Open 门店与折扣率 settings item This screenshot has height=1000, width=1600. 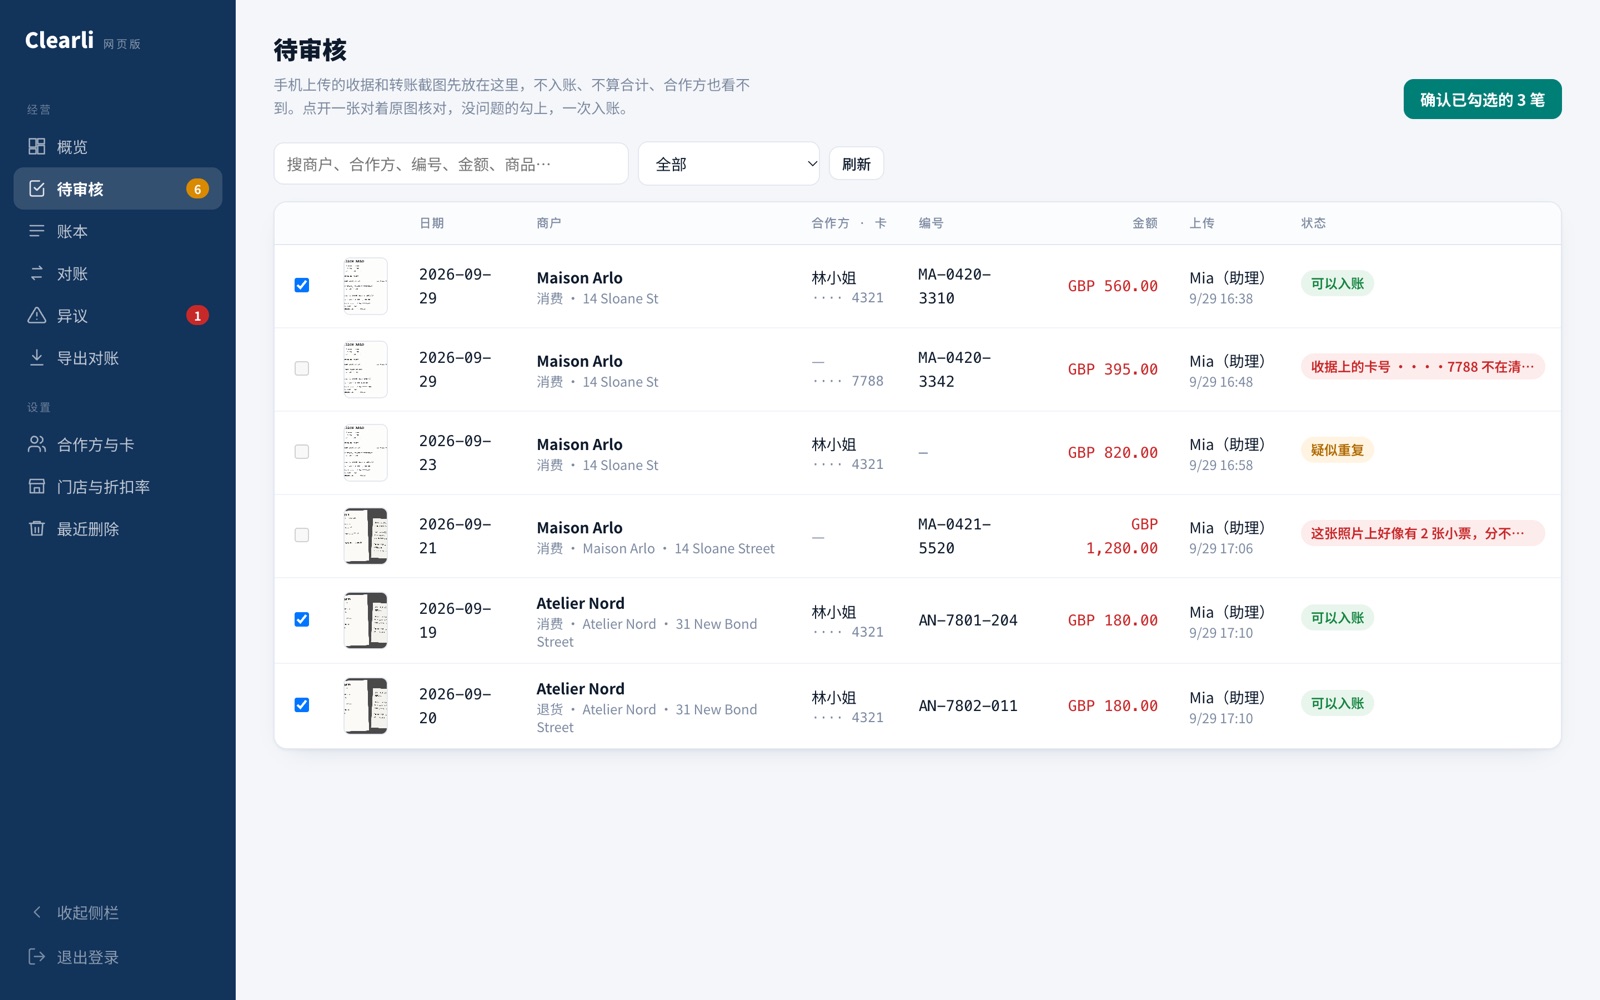click(118, 486)
